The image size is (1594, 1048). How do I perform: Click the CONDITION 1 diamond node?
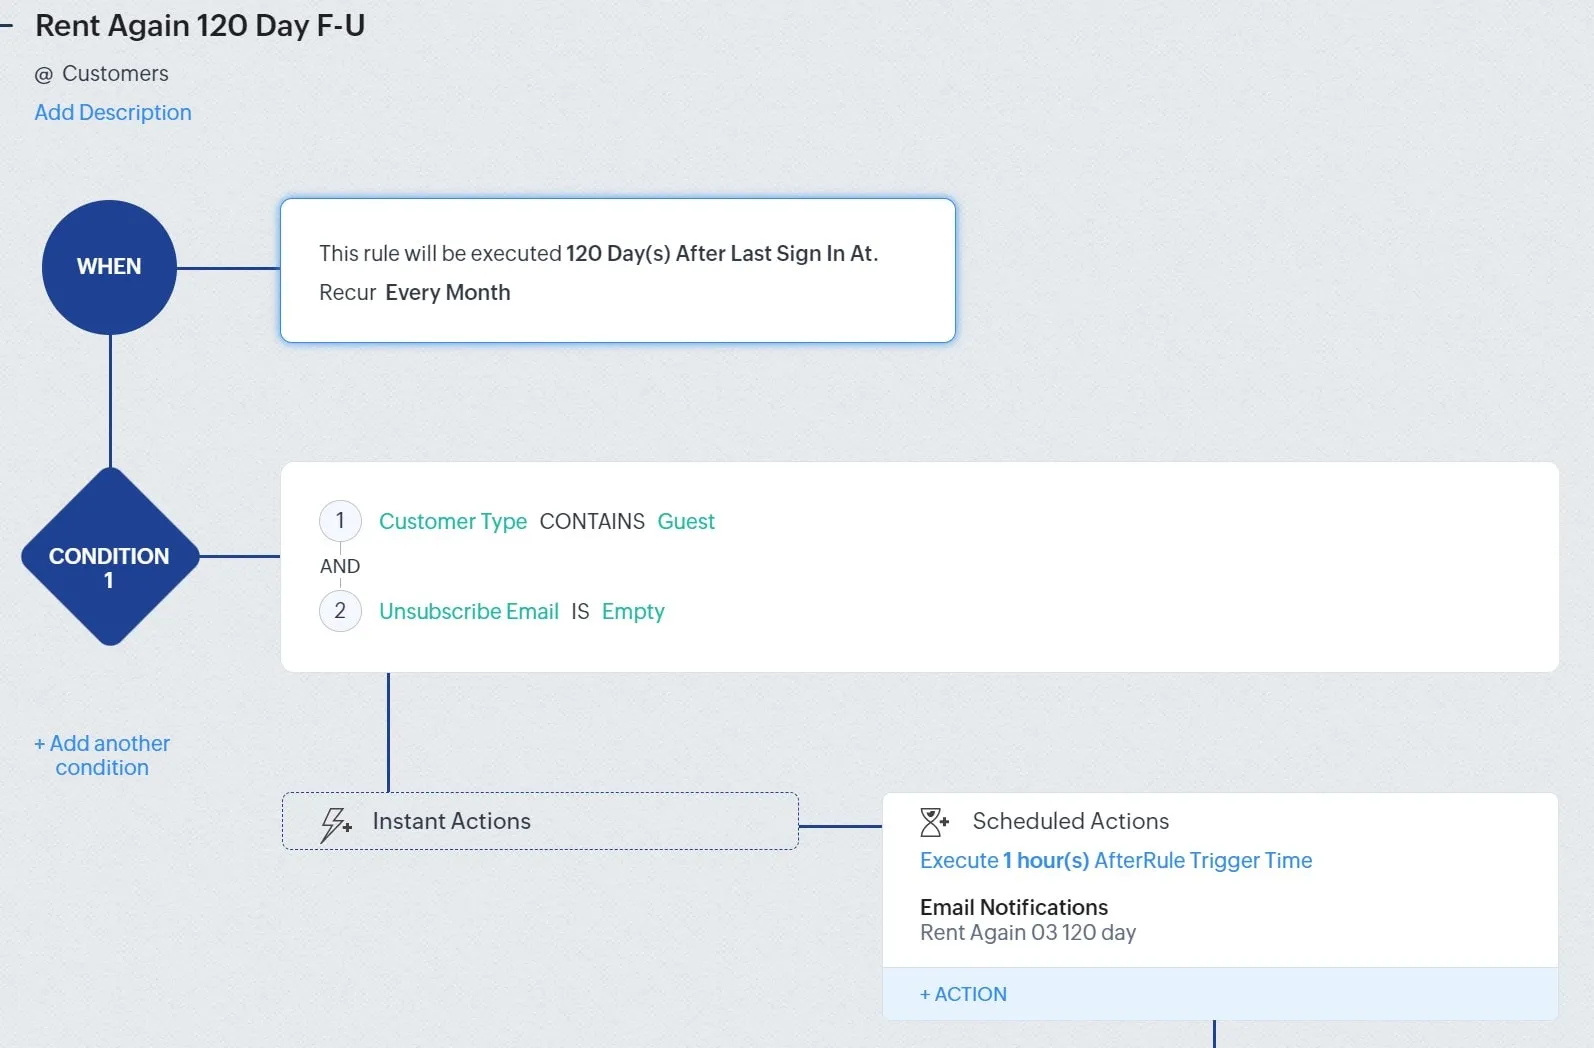pos(109,557)
